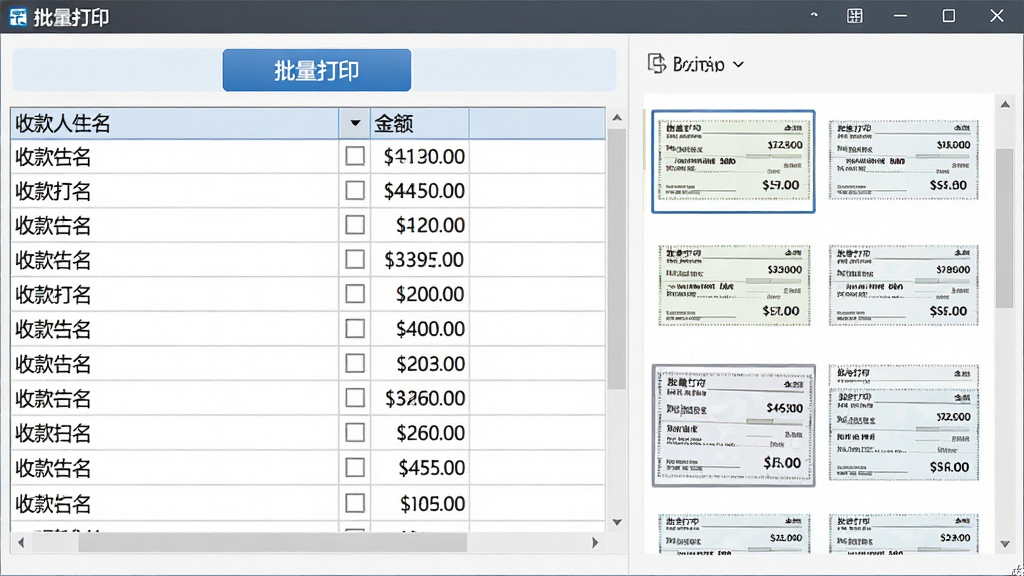The image size is (1024, 576).
Task: Check the box for the $4130.00 row
Action: point(355,155)
